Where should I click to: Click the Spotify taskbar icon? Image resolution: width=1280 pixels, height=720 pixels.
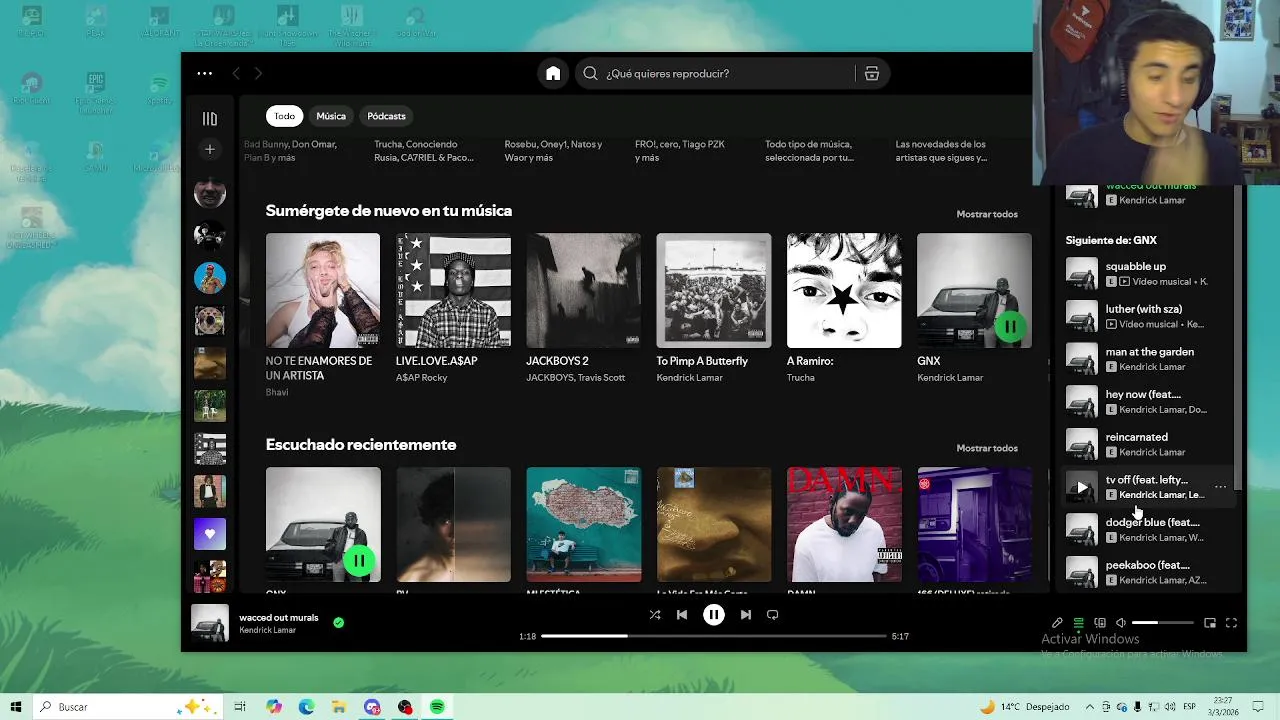pos(437,707)
